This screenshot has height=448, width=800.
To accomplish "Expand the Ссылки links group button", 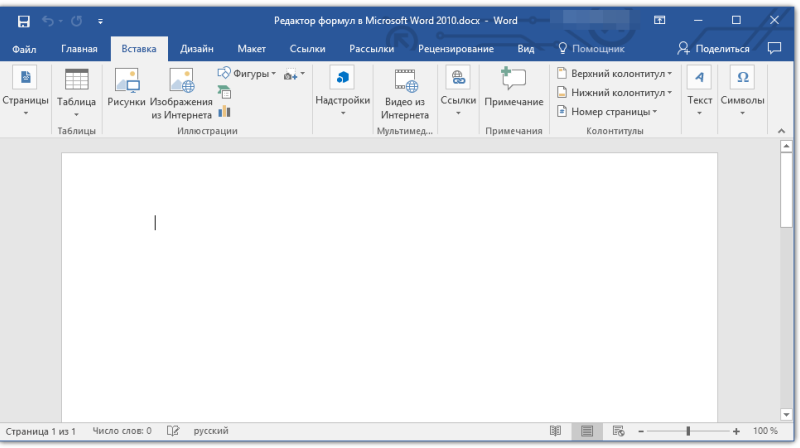I will (458, 92).
